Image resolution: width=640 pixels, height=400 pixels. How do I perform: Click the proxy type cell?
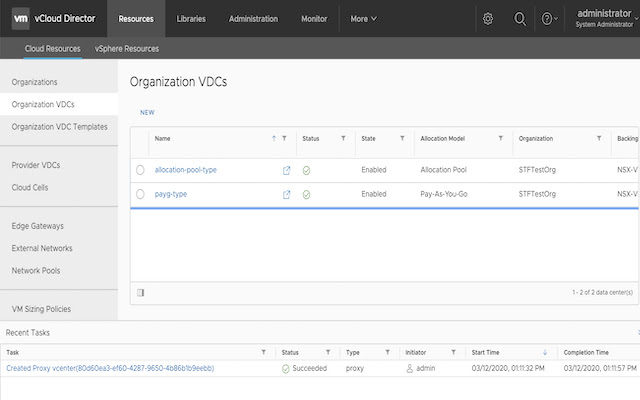click(355, 368)
